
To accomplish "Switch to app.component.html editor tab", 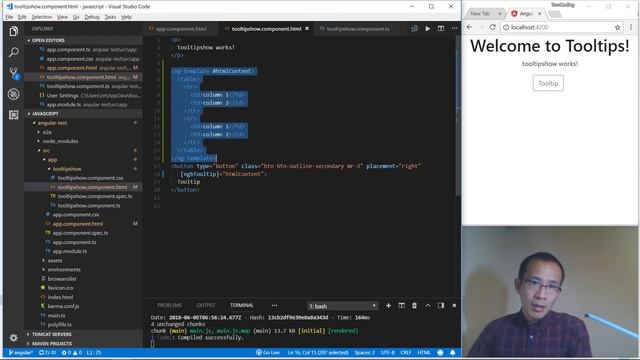I will pyautogui.click(x=180, y=29).
